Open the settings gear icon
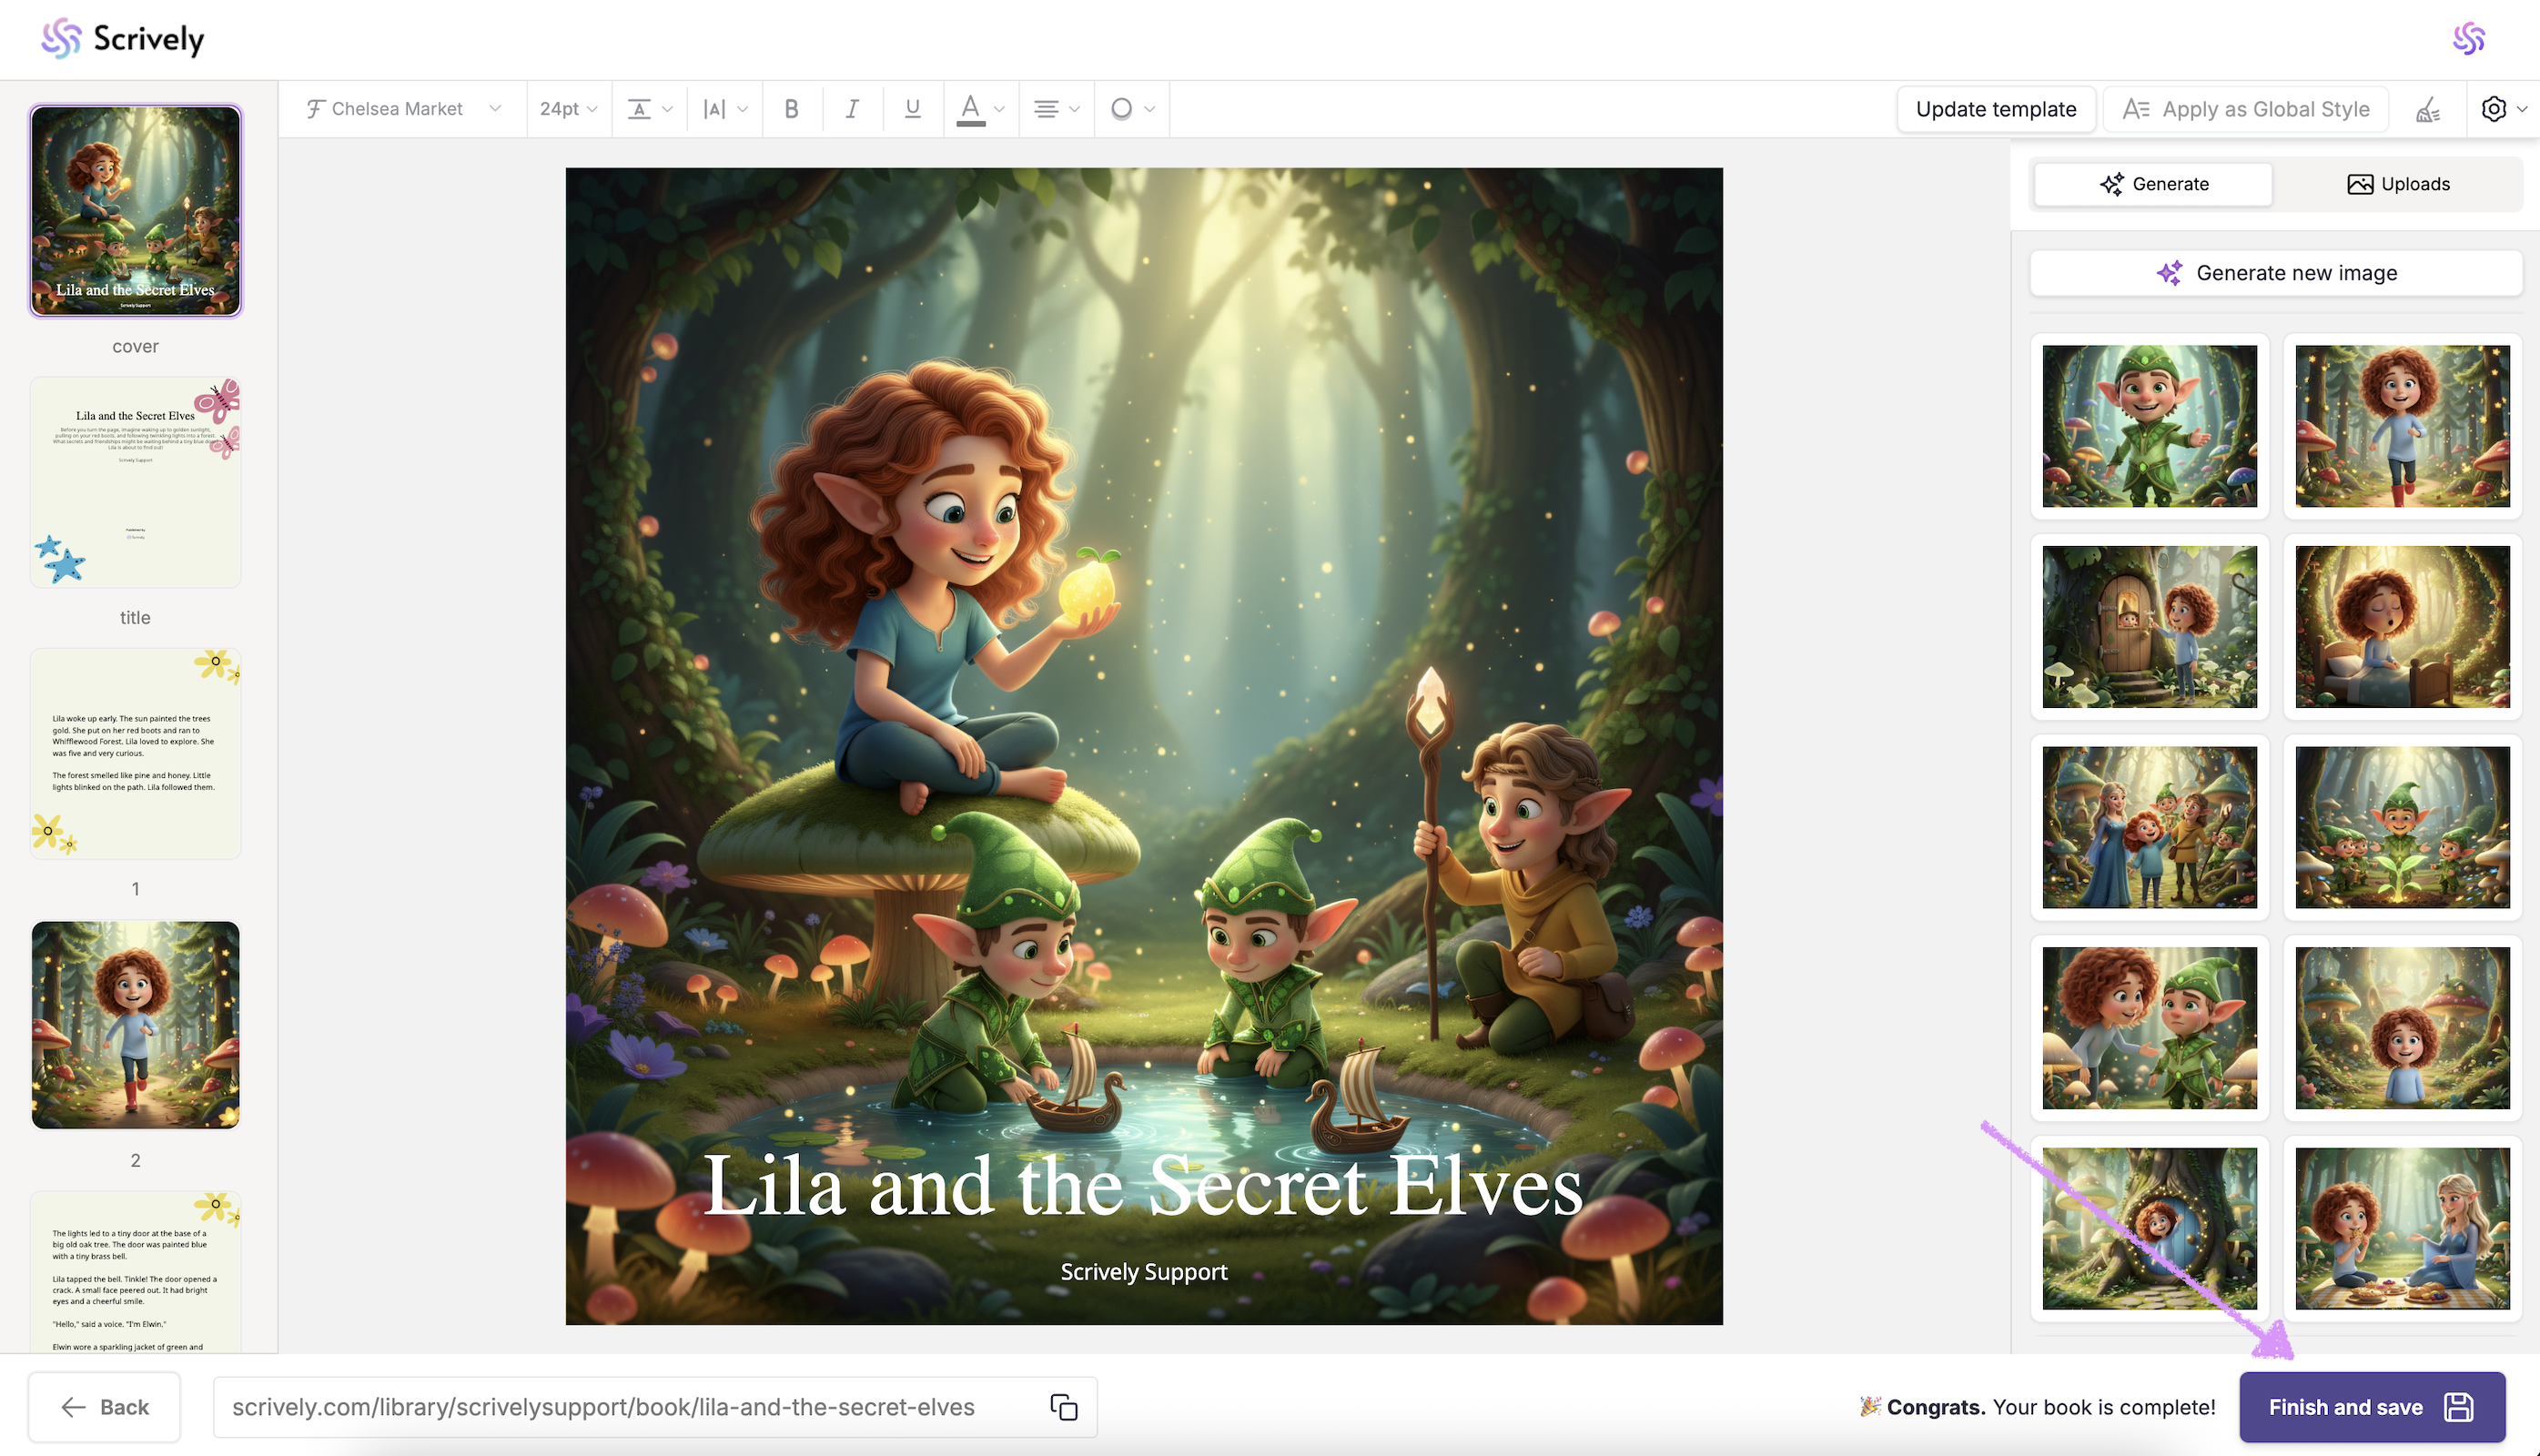This screenshot has height=1456, width=2540. click(x=2494, y=109)
